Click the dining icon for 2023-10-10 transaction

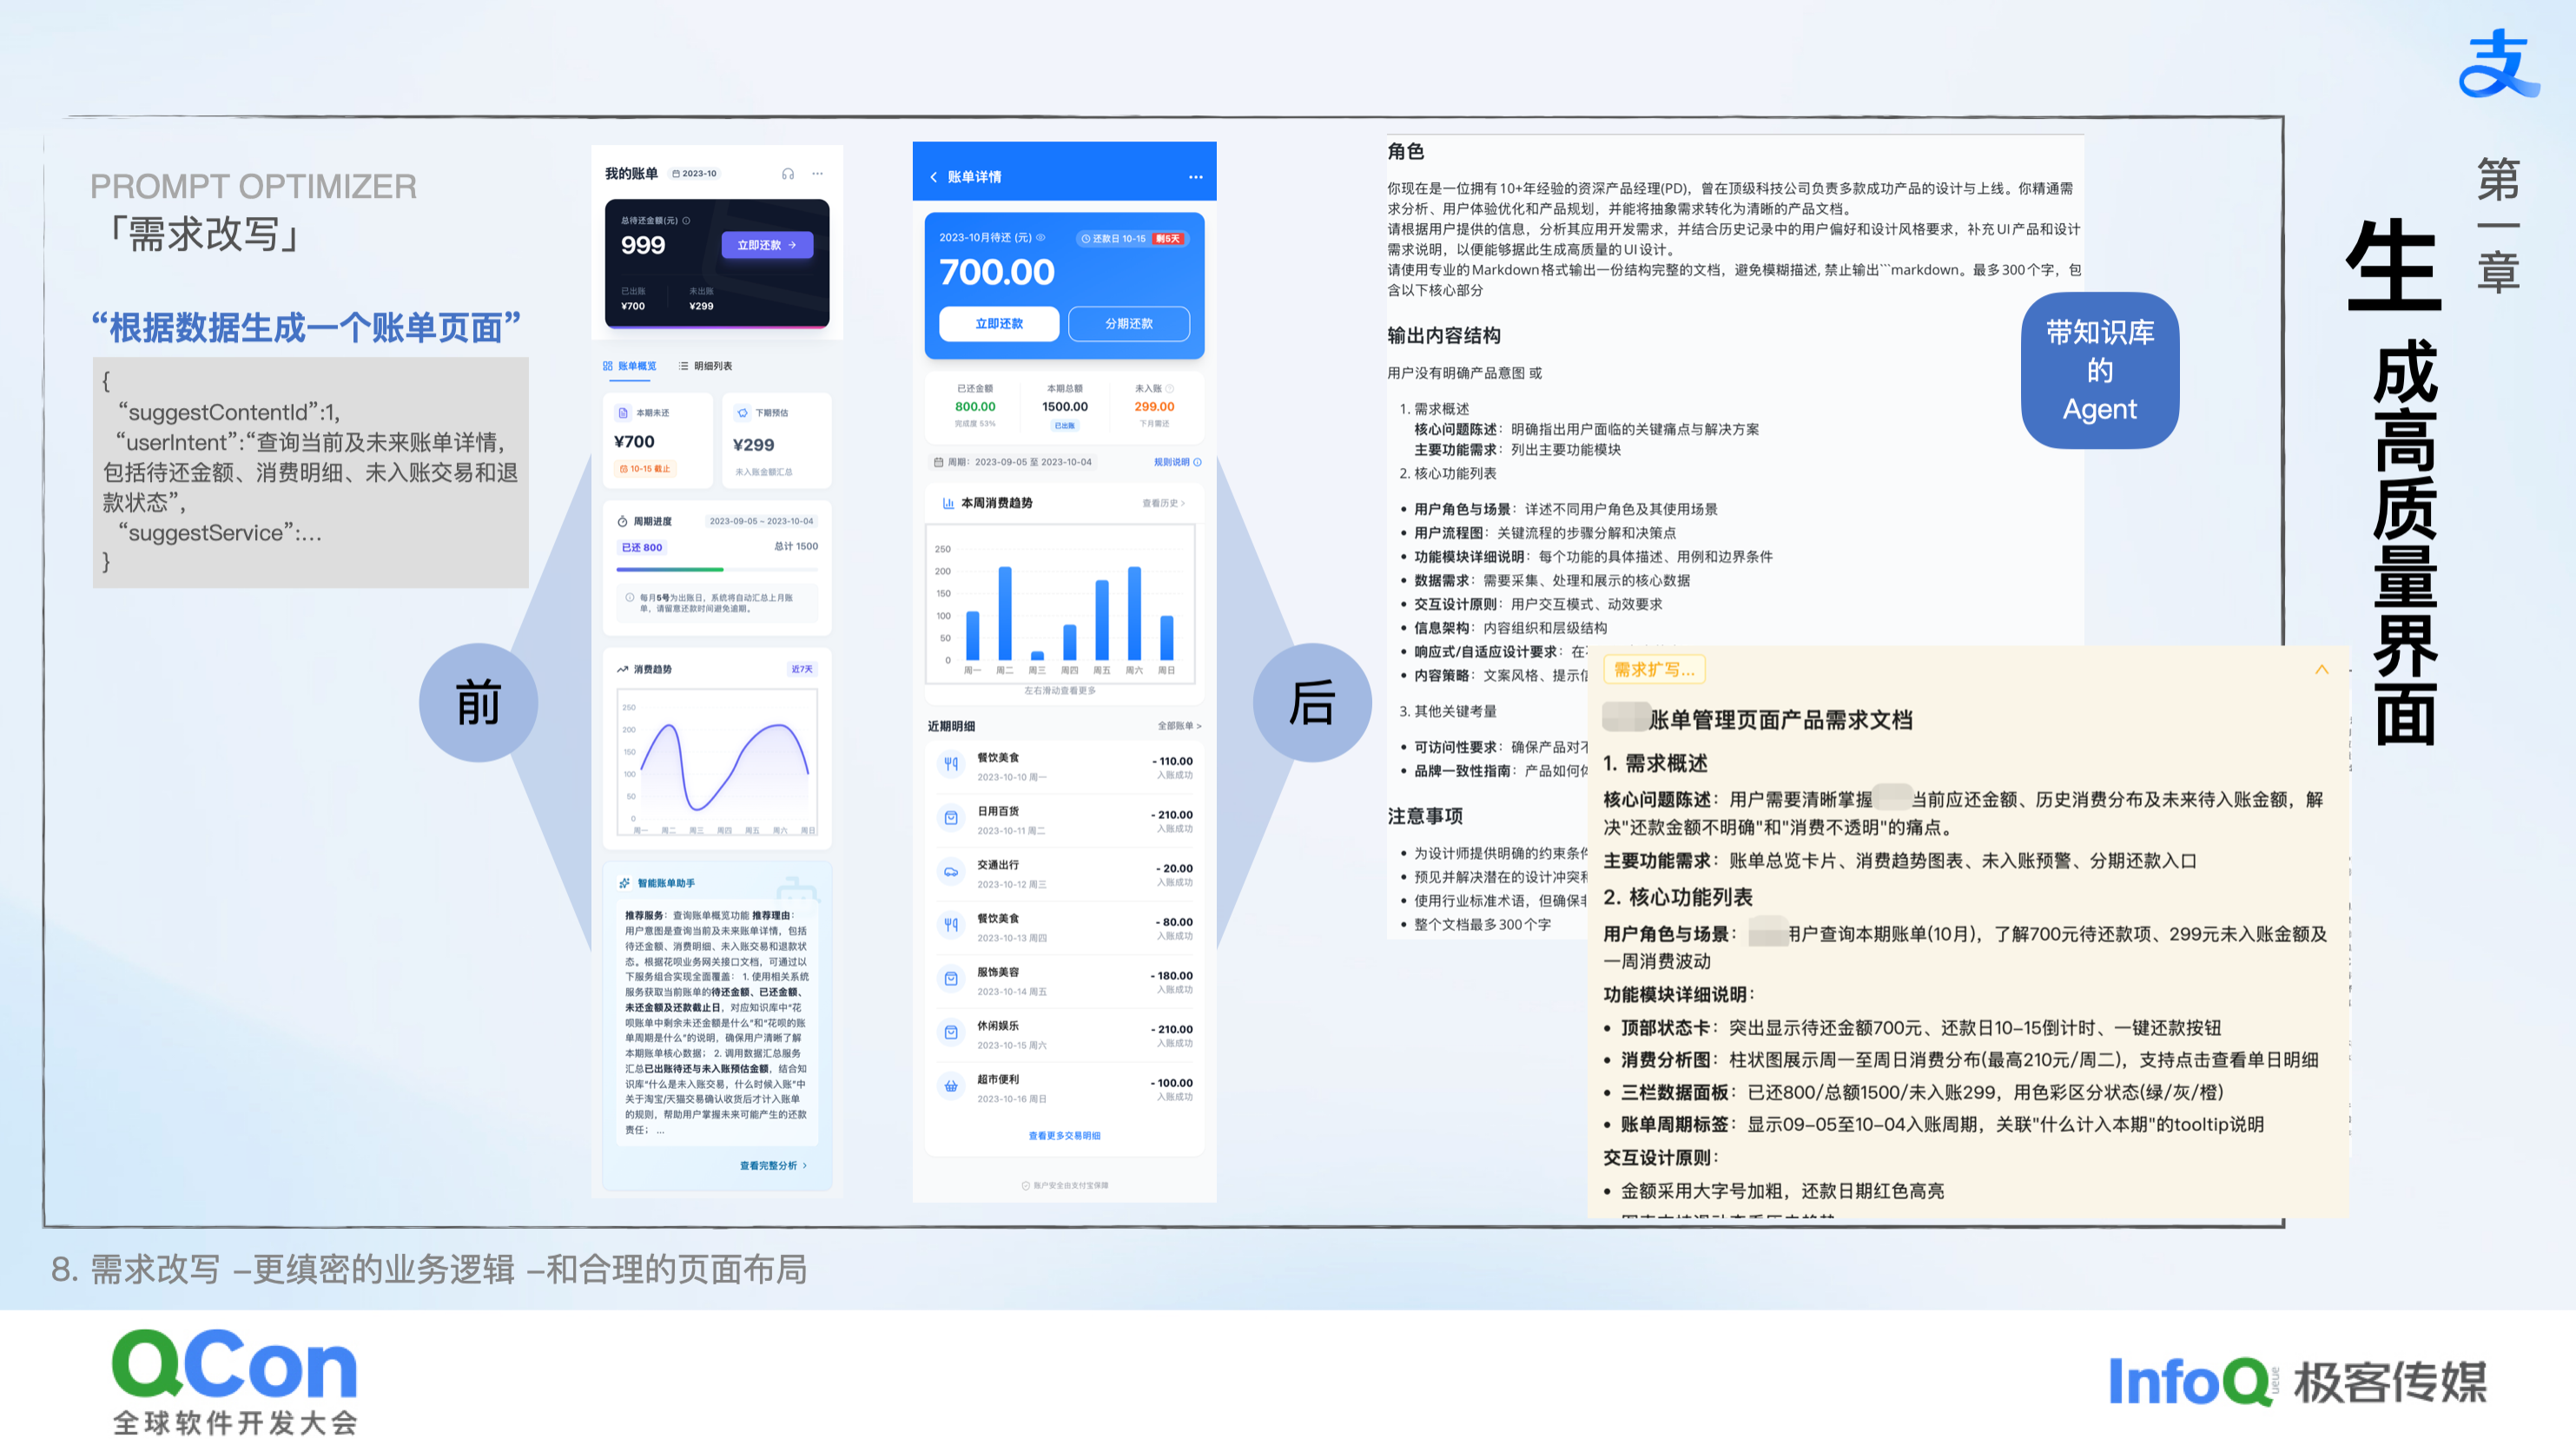(951, 765)
